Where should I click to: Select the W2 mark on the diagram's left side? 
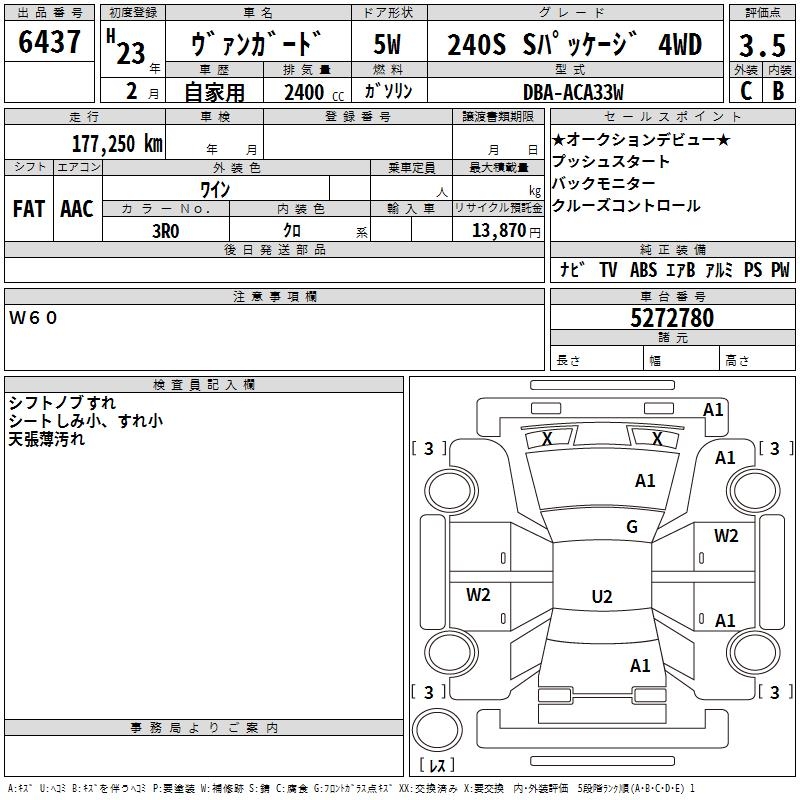point(479,595)
